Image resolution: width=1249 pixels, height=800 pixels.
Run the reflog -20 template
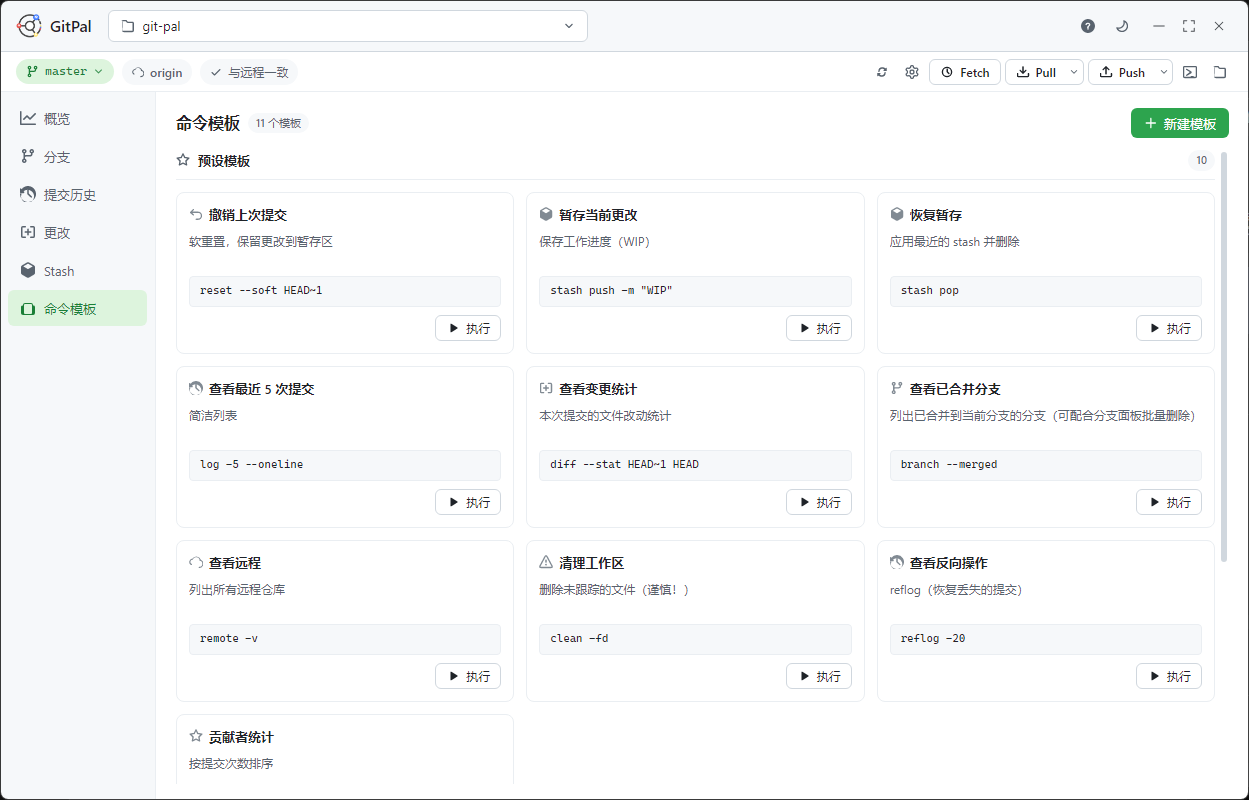(1169, 676)
